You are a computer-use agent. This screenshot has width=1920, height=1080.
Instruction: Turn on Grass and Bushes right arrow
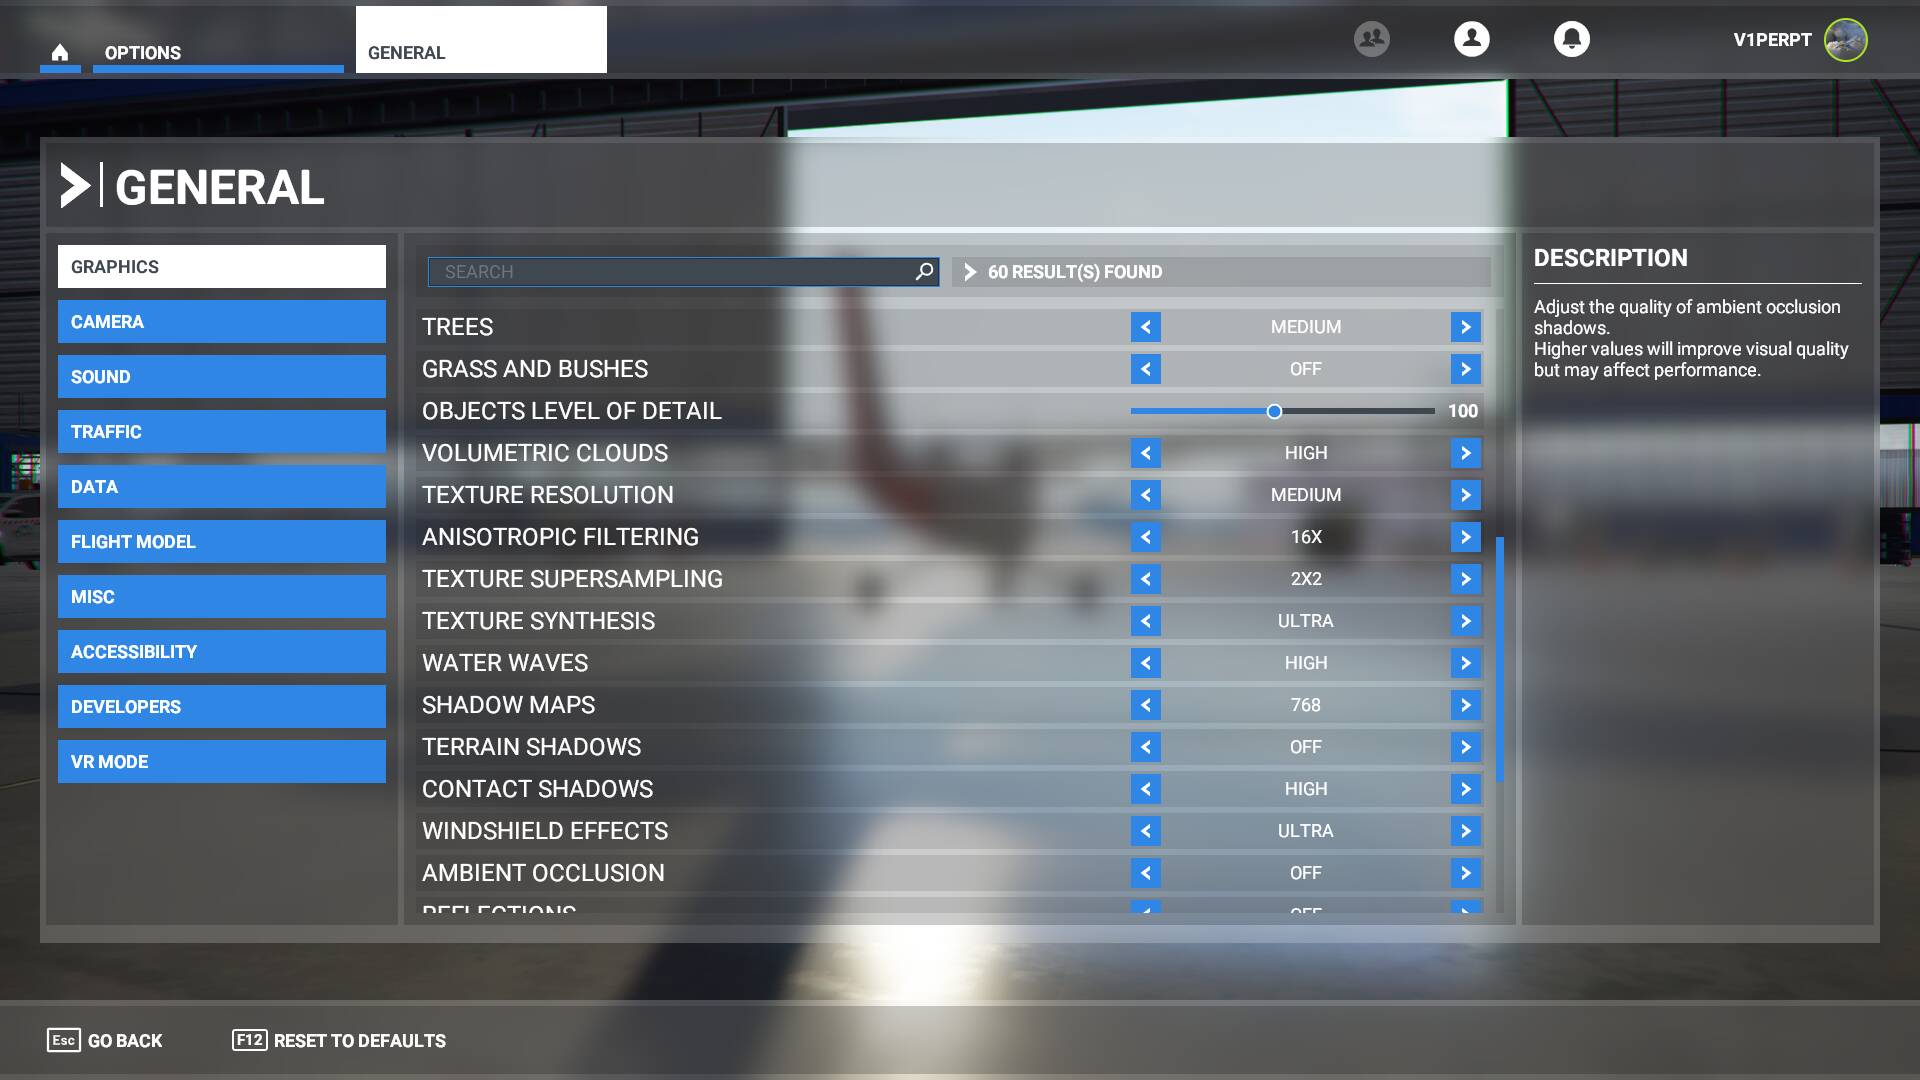click(1465, 369)
